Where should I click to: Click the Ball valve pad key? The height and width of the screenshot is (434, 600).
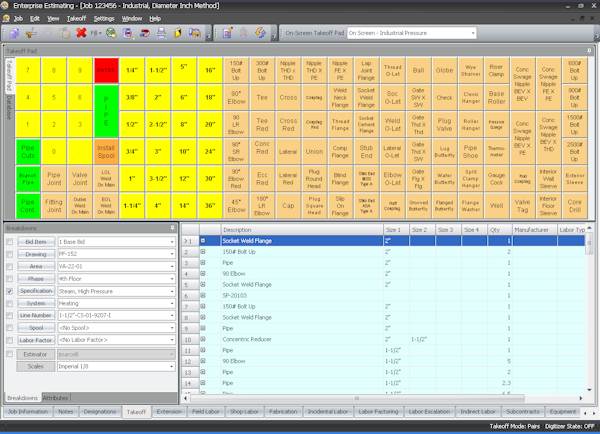[418, 70]
